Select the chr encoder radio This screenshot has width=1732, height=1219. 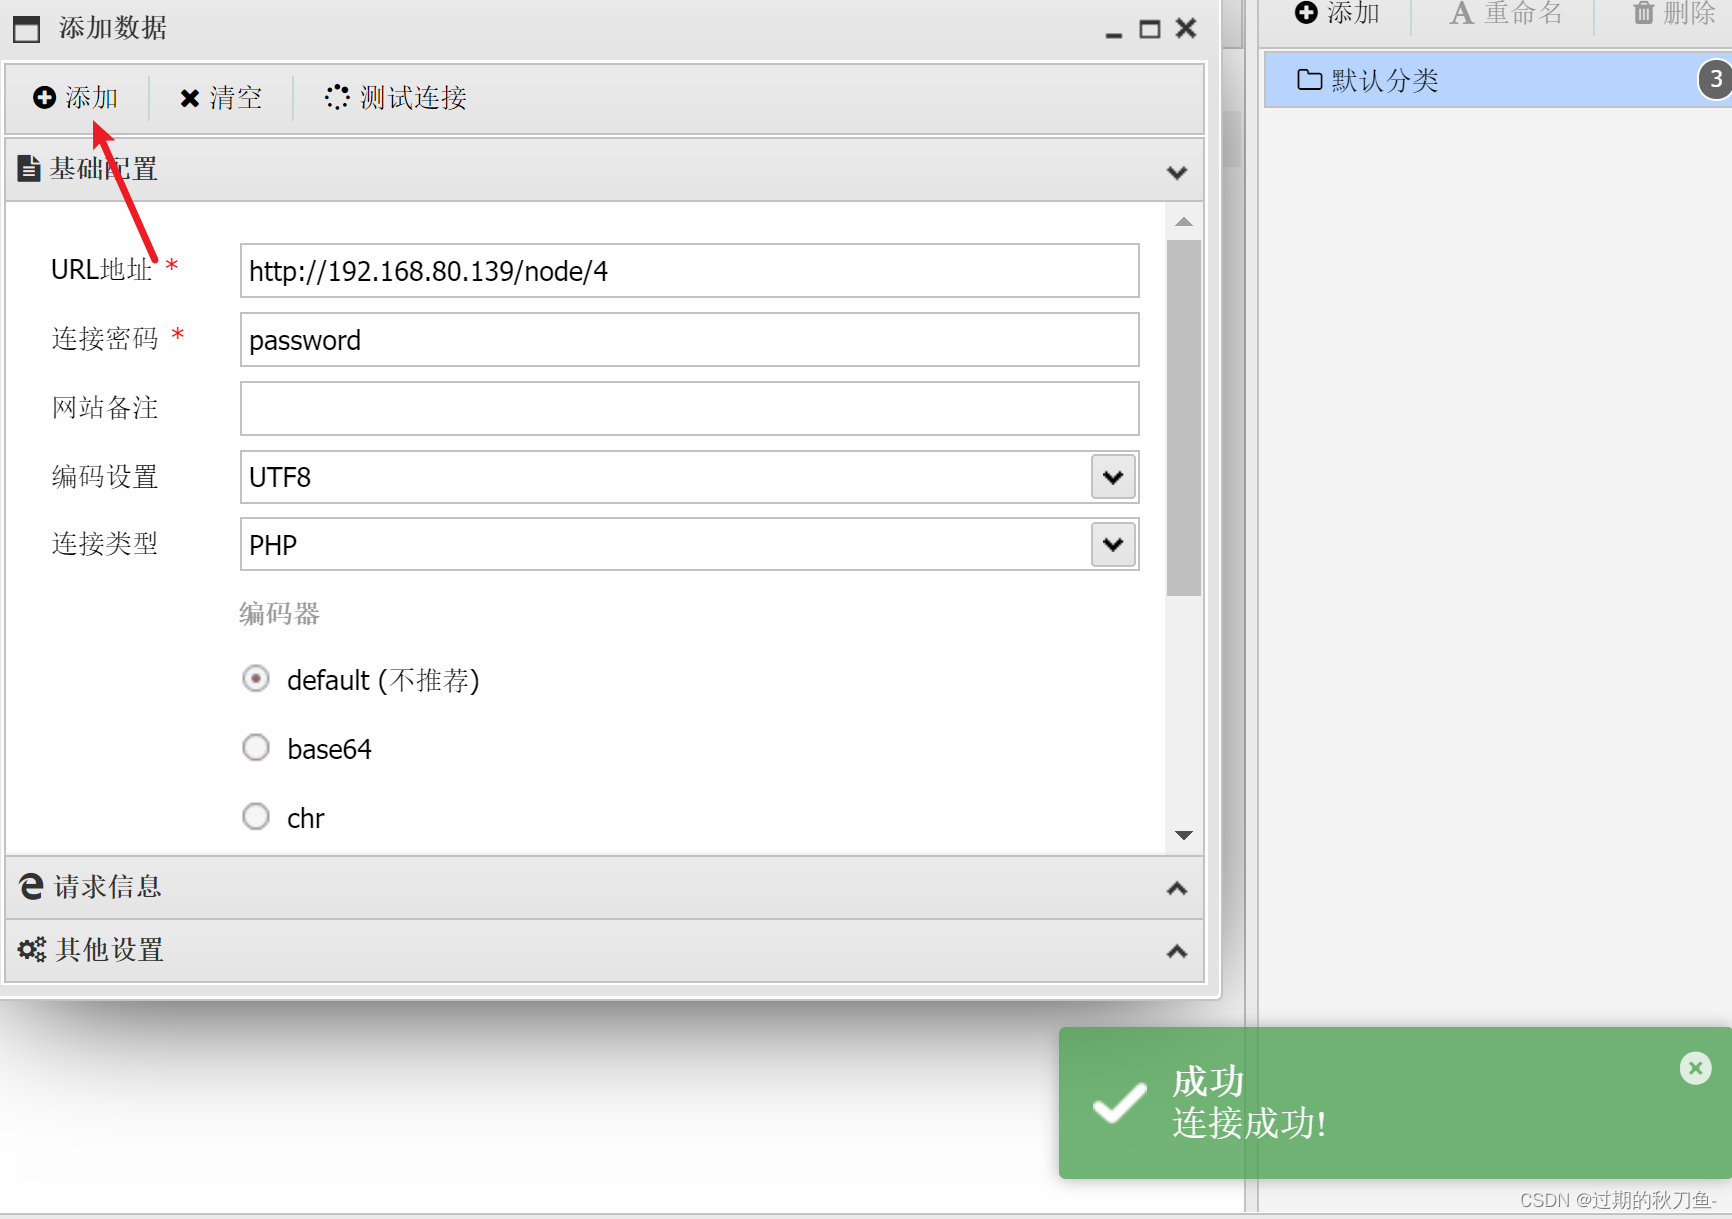click(x=256, y=816)
